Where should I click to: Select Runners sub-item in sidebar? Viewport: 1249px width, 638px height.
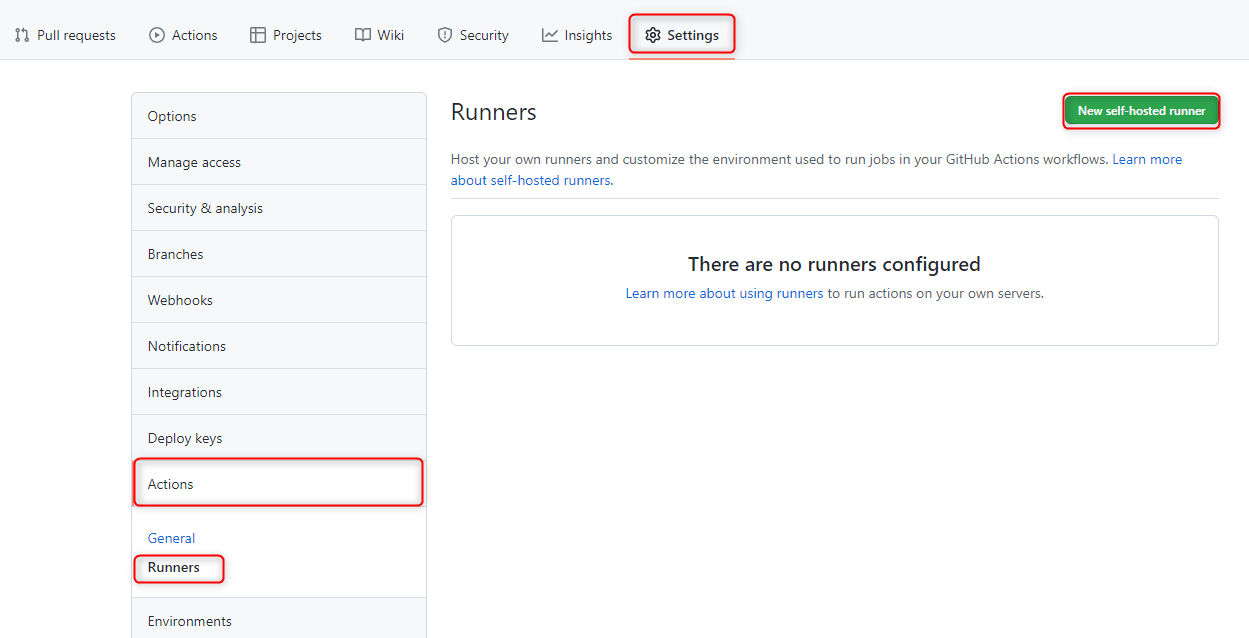(174, 567)
